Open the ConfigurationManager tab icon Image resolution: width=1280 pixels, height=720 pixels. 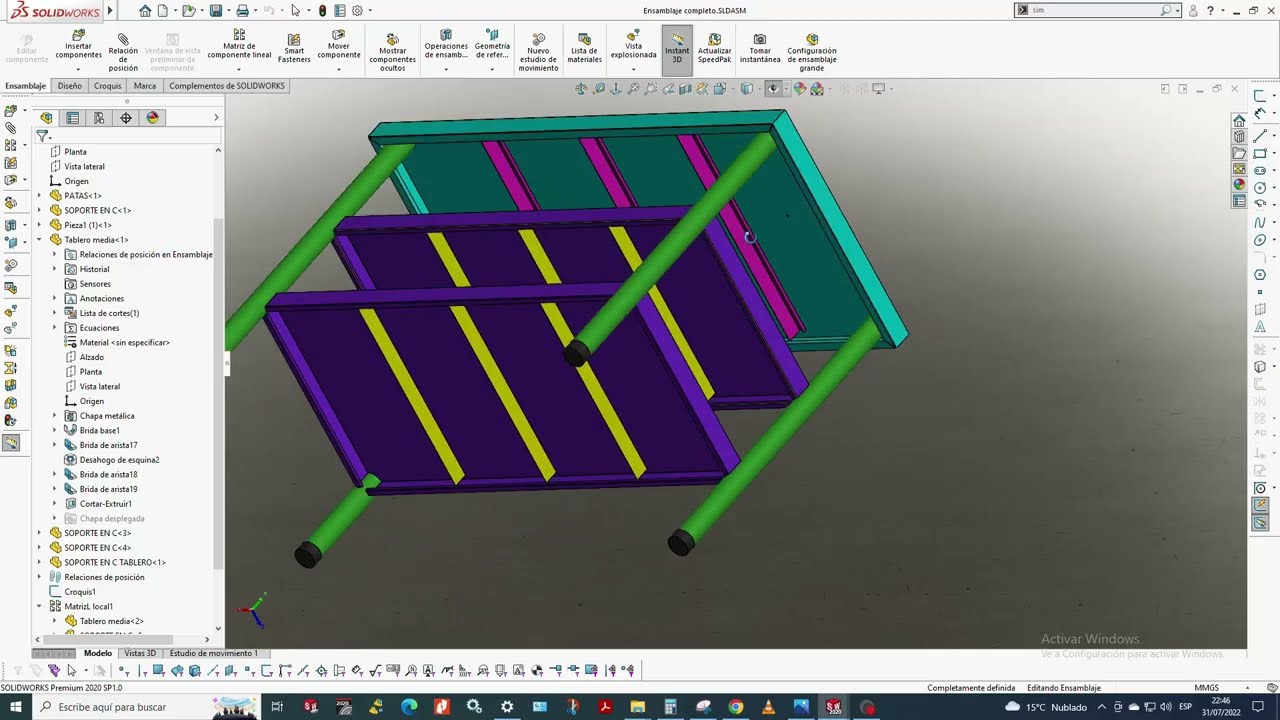pos(99,118)
